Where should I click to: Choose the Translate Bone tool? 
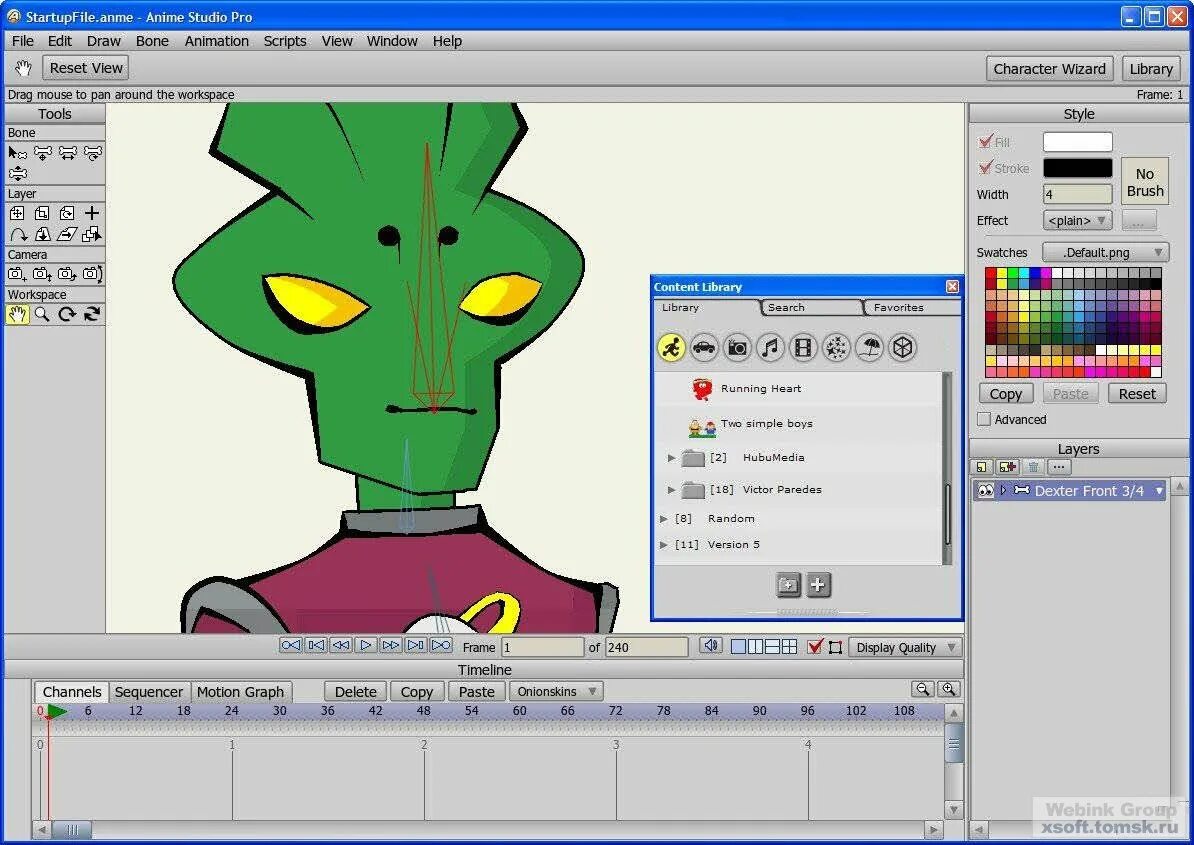43,153
